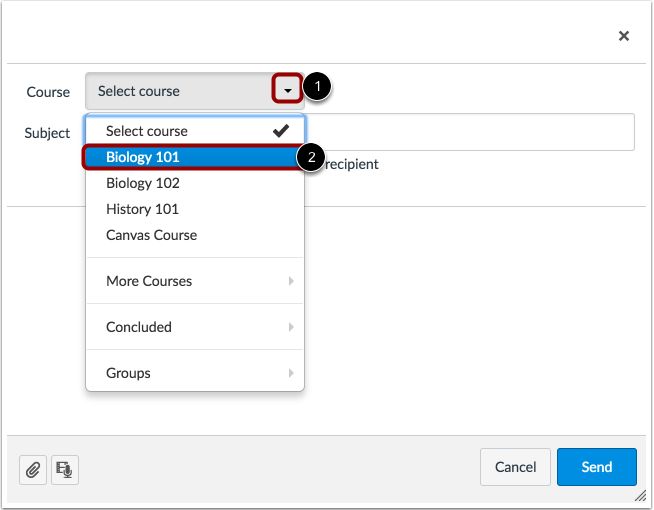Expand the Concluded submenu
Screen dimensions: 654x510
[x=195, y=327]
